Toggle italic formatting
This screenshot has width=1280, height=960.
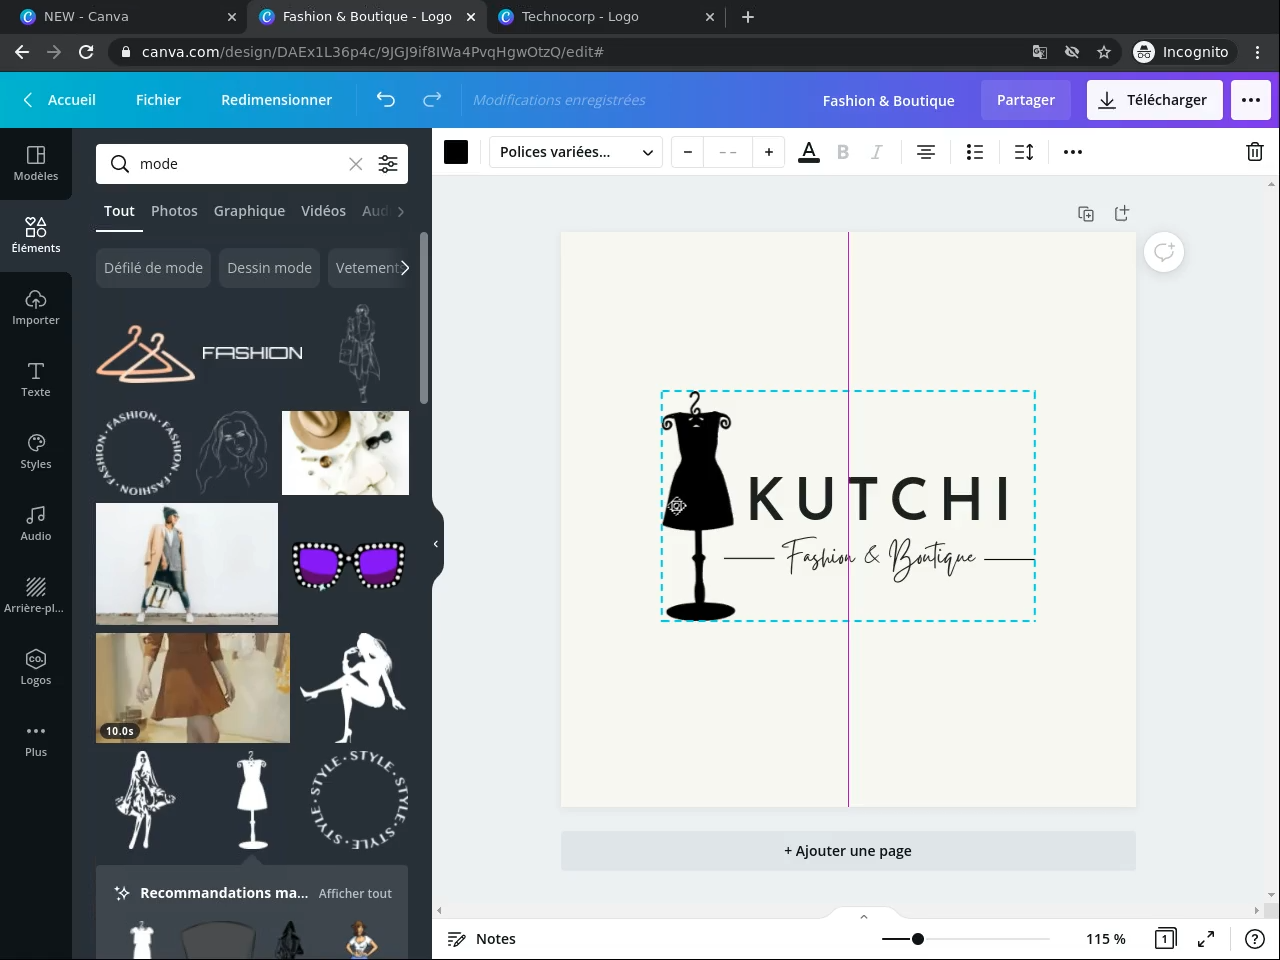point(877,152)
